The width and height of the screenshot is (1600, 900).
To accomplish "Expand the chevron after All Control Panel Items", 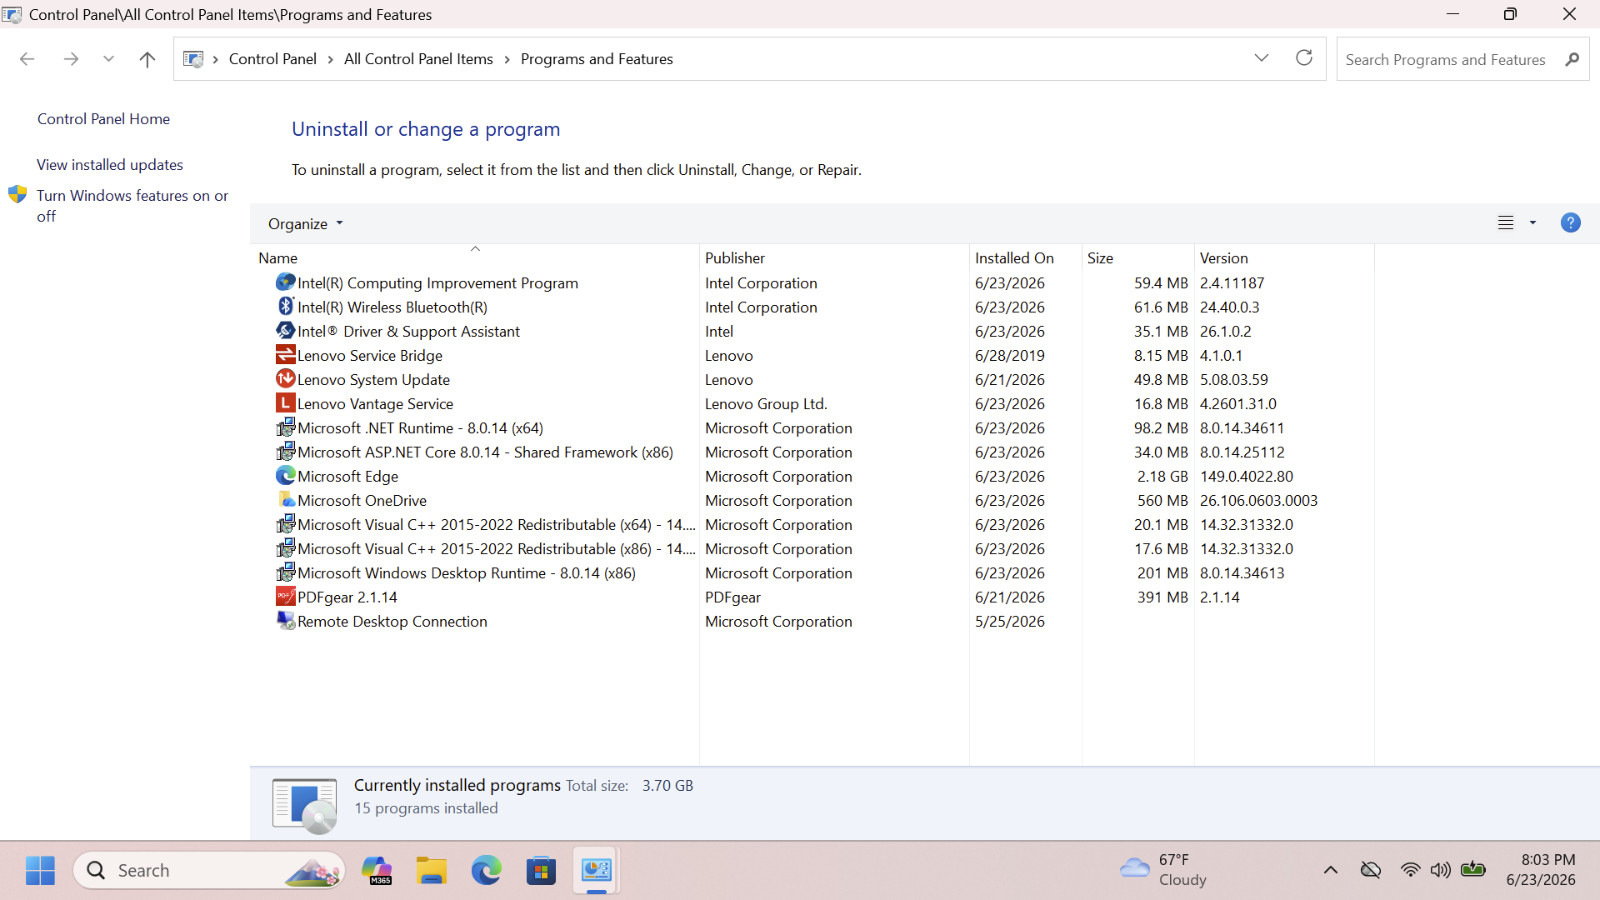I will pos(507,59).
